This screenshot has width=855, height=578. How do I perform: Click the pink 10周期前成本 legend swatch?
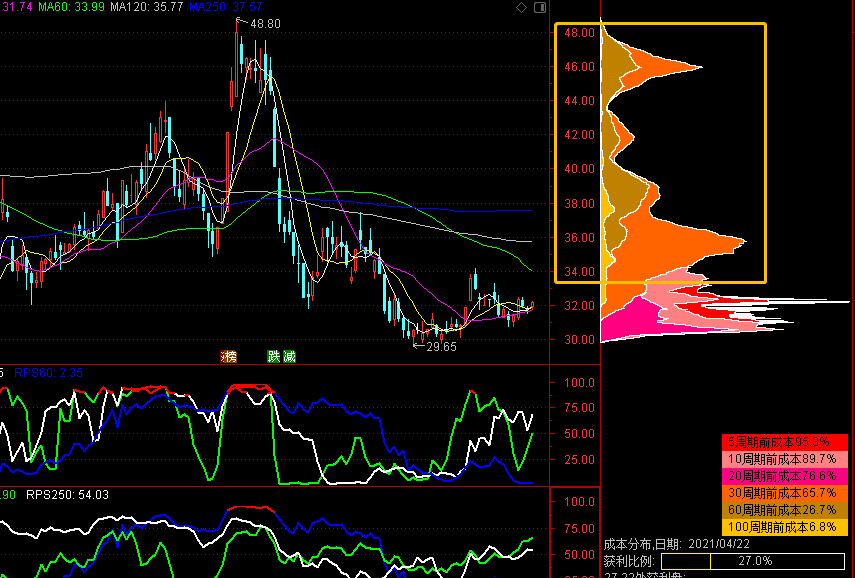[784, 458]
